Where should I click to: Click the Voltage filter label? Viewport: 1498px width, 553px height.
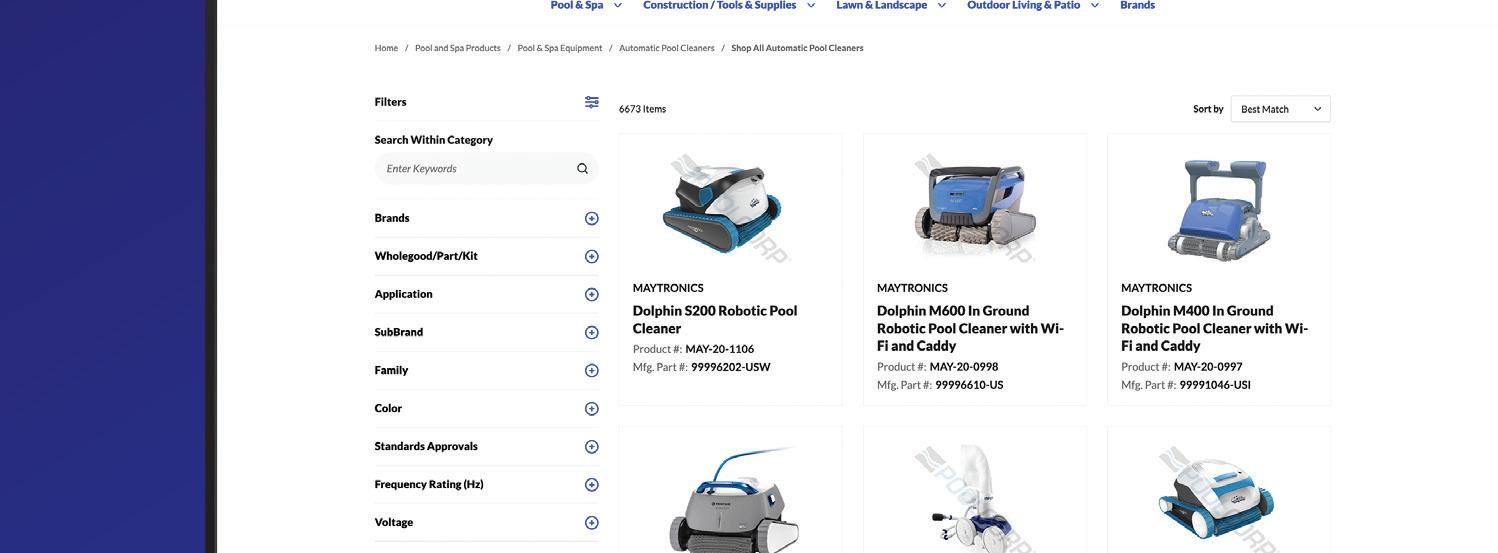[x=394, y=522]
